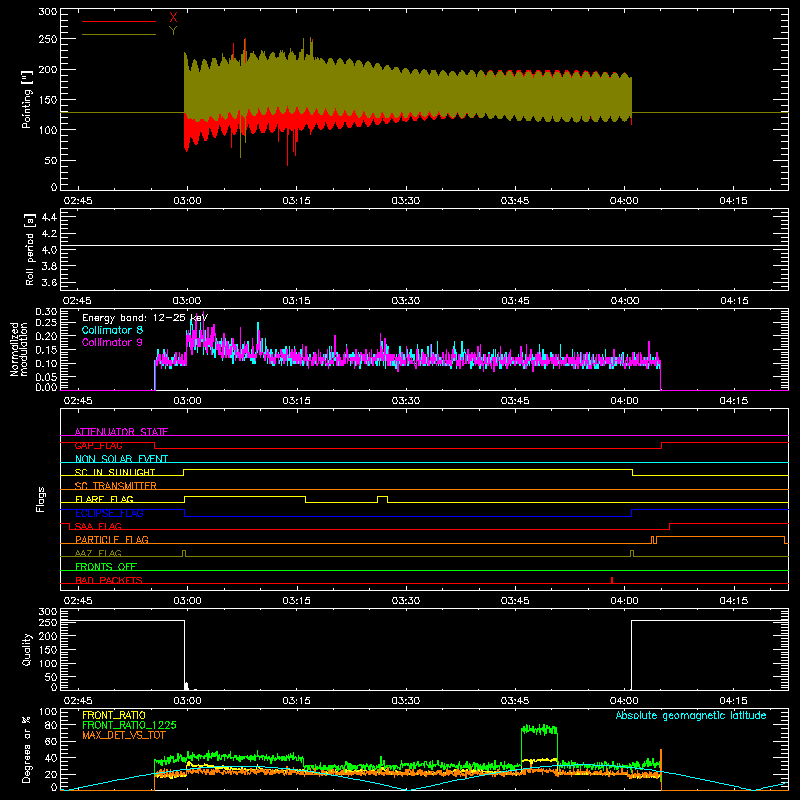Screen dimensions: 800x800
Task: Click the NON_SOLAR_EVENT flag label
Action: pyautogui.click(x=121, y=459)
